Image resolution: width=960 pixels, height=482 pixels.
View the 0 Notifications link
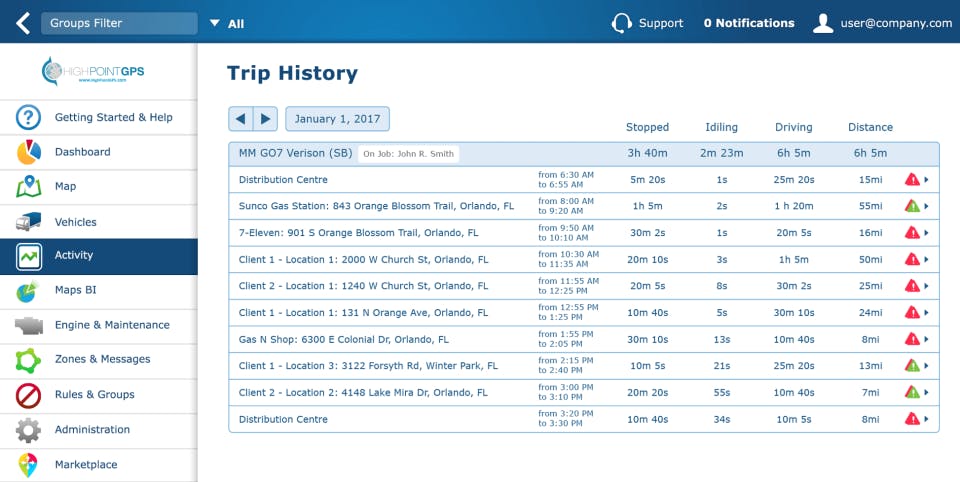click(749, 23)
